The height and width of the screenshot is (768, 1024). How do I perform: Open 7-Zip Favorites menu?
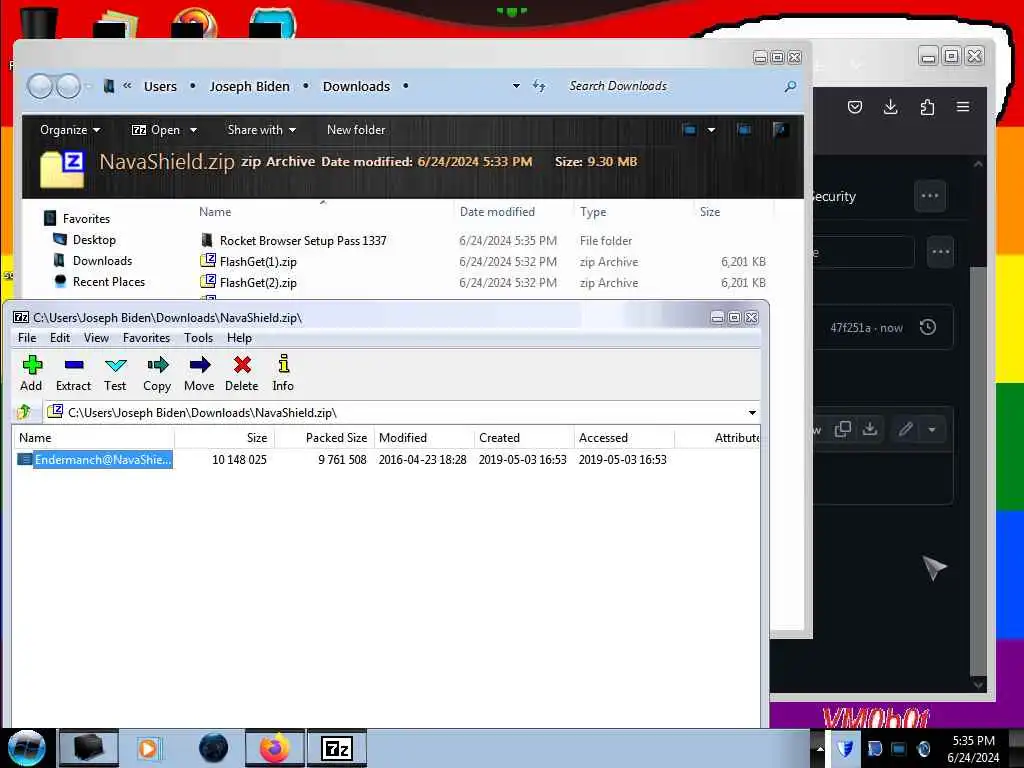146,338
